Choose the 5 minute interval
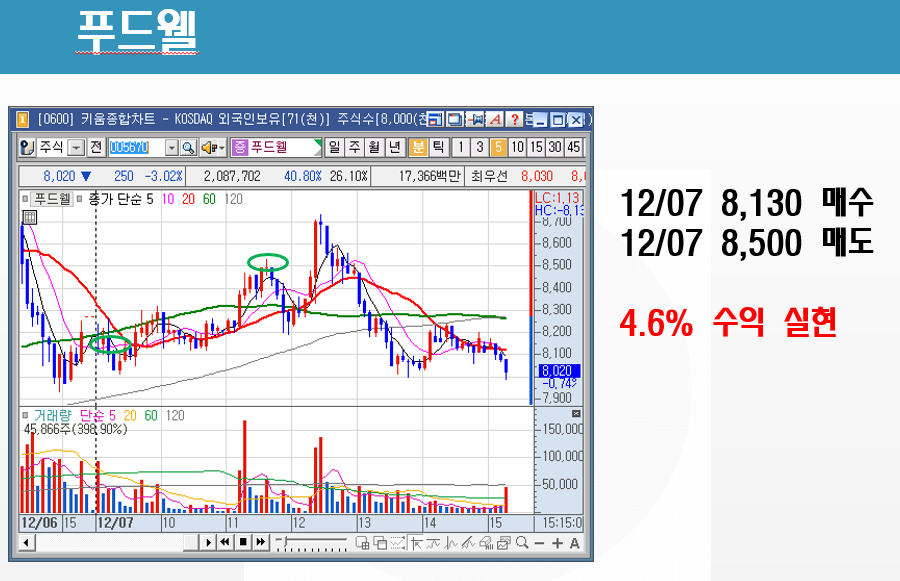 (498, 148)
